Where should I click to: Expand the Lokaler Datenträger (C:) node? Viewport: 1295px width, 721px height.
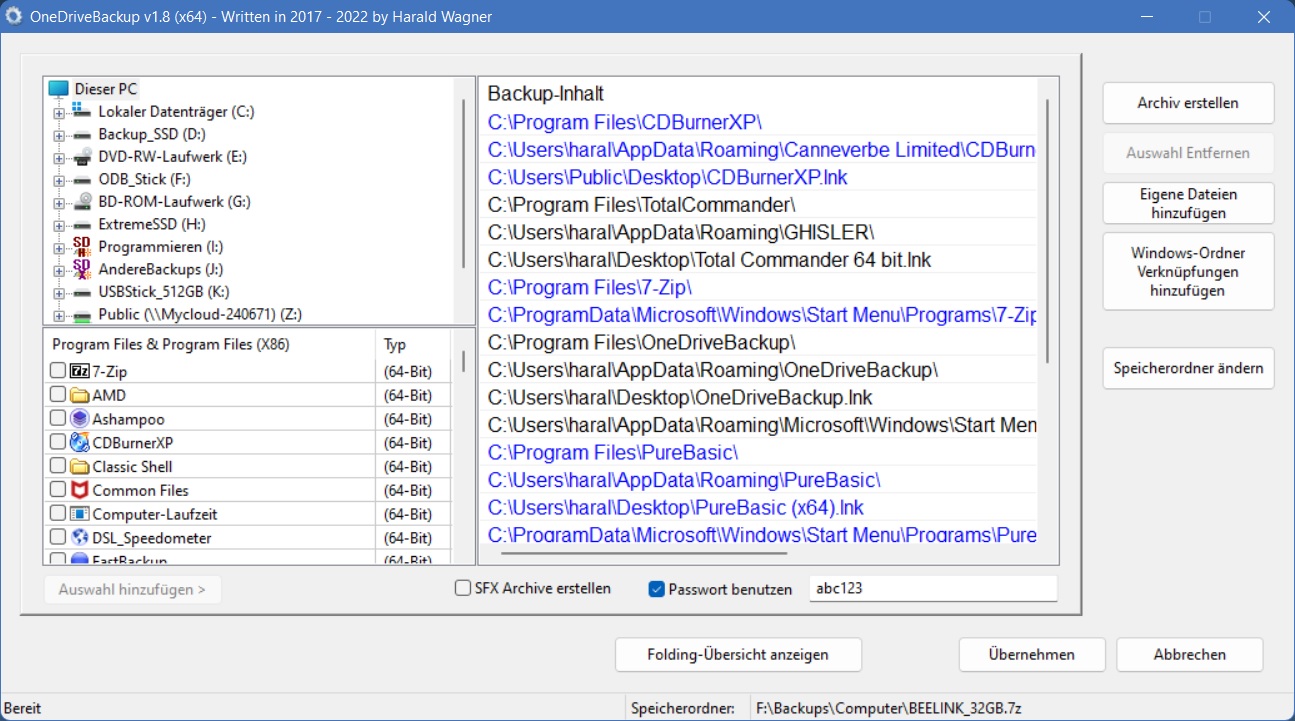coord(59,112)
